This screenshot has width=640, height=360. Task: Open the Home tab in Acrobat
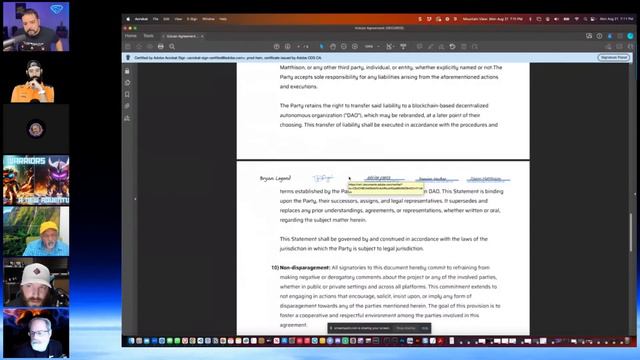131,36
